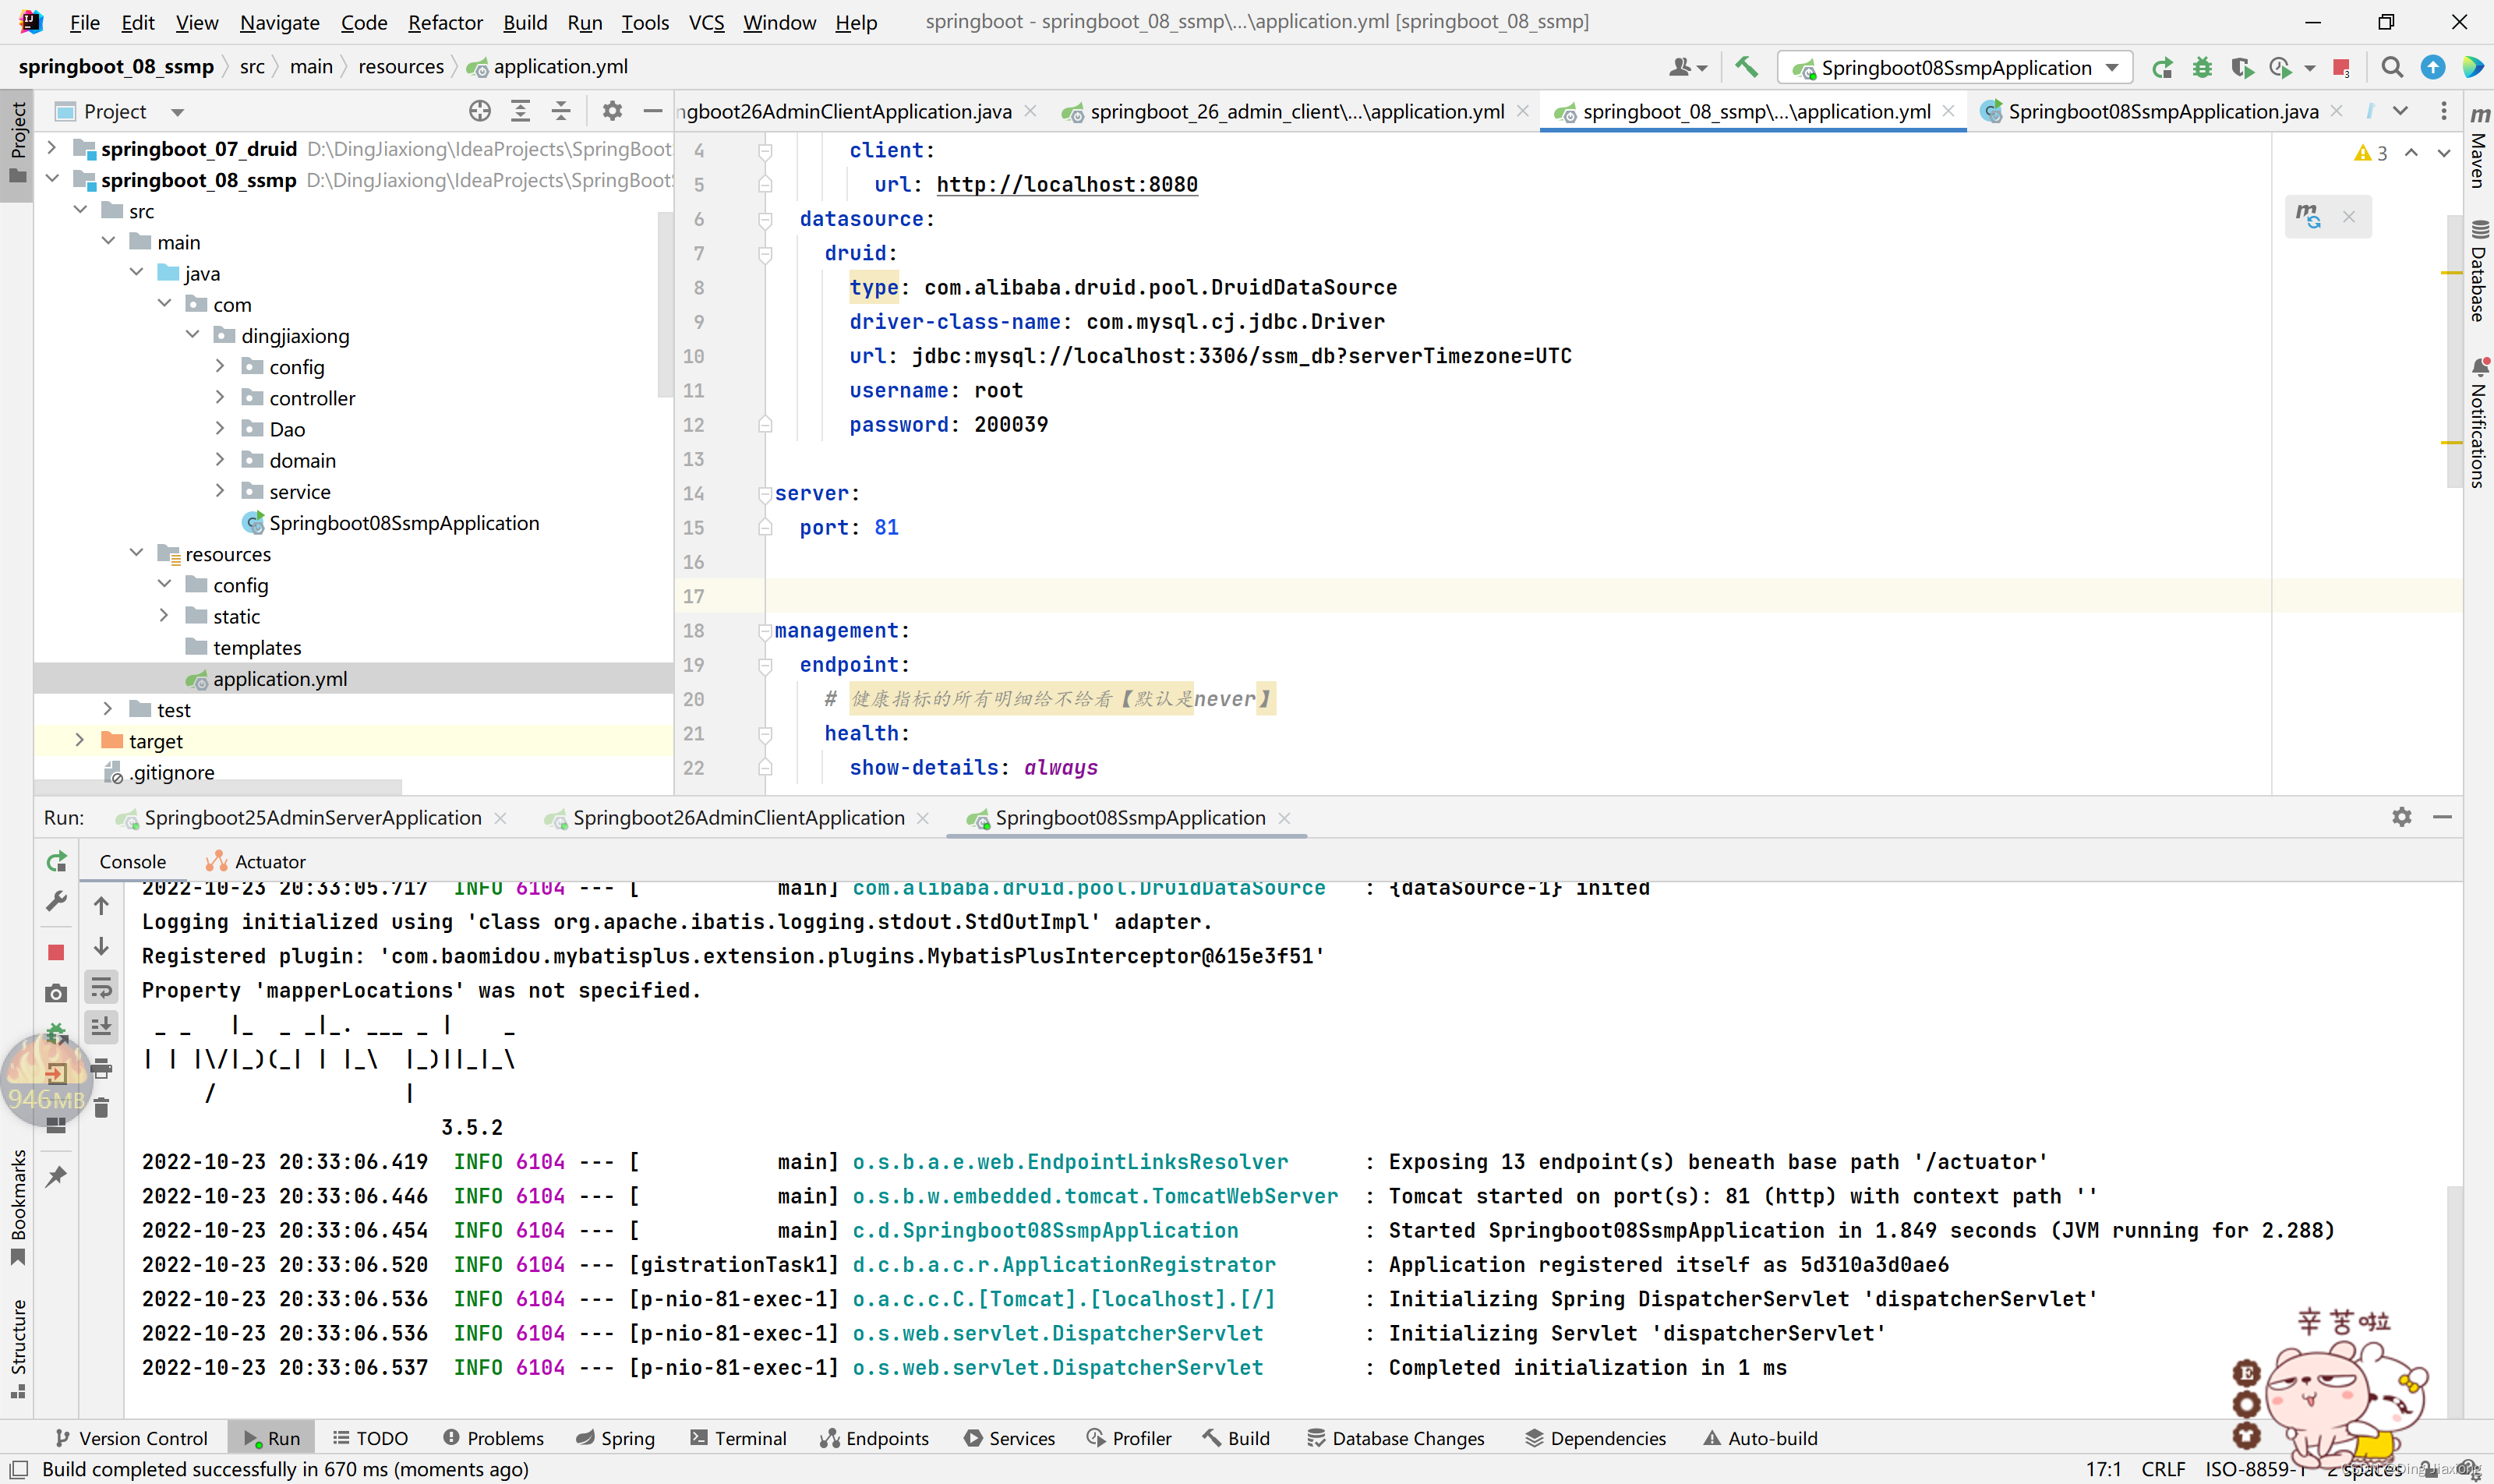The height and width of the screenshot is (1484, 2494).
Task: Open editor tab more options menu
Action: tap(2443, 111)
